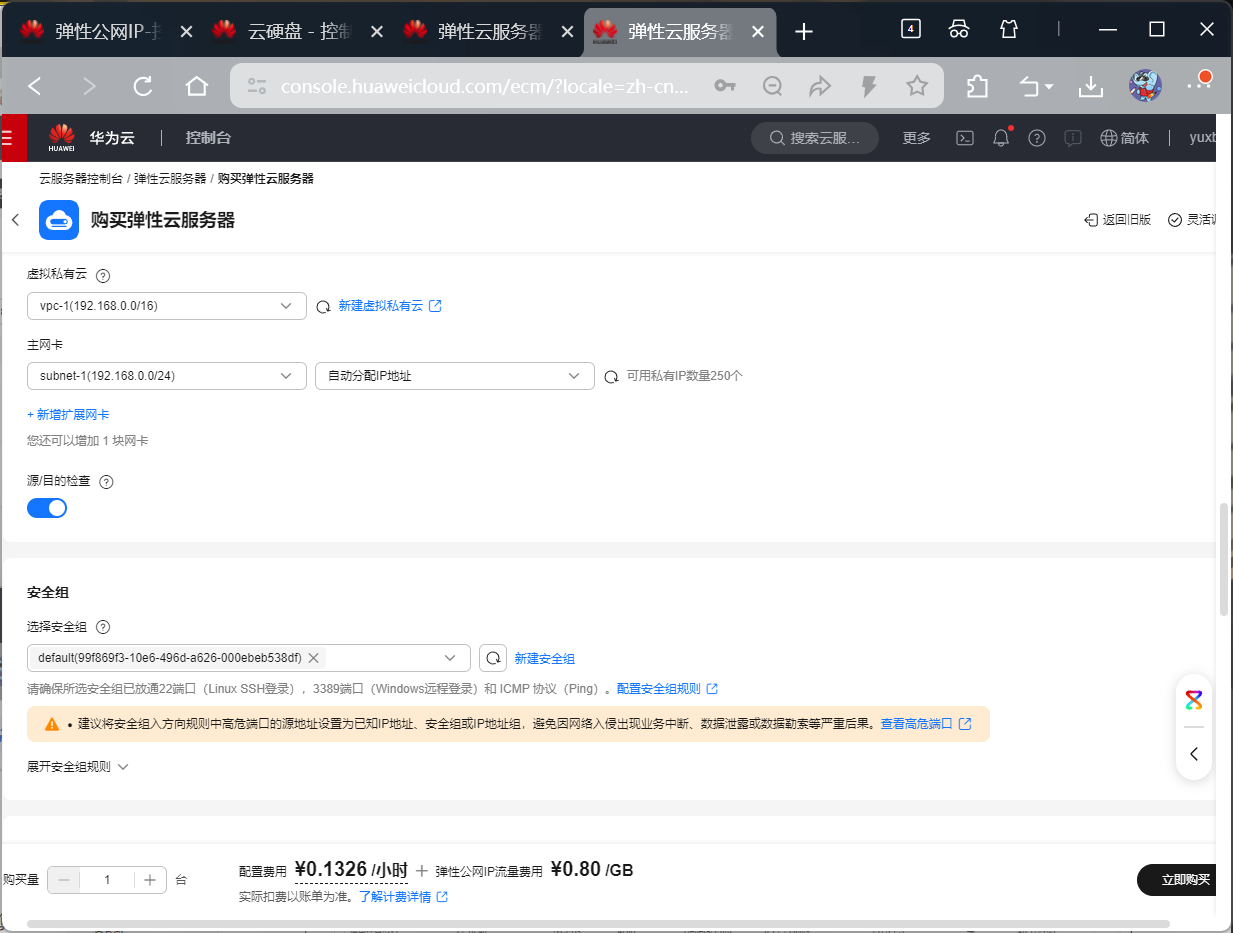The height and width of the screenshot is (933, 1233).
Task: Open the browser extensions puzzle icon
Action: [978, 87]
